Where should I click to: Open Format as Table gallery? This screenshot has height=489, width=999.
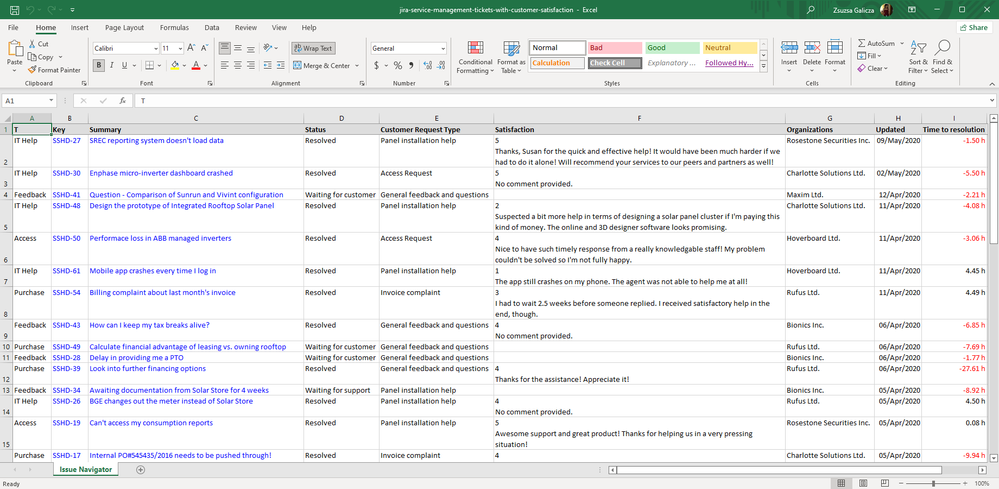[x=511, y=58]
